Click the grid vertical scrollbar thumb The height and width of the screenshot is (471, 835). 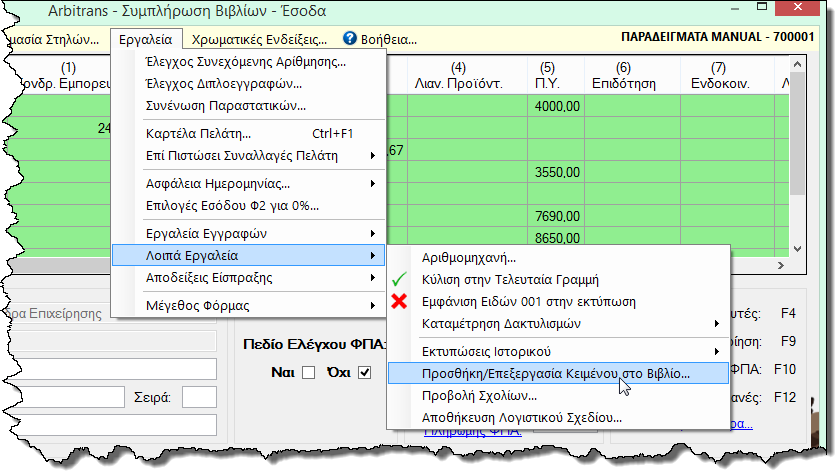(797, 134)
